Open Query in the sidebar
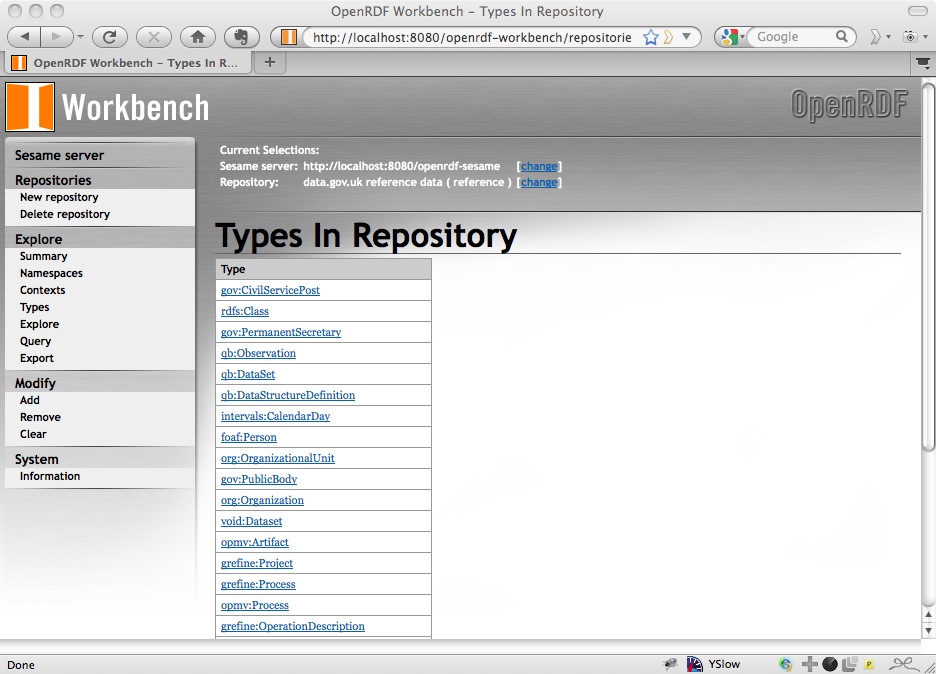 pyautogui.click(x=35, y=341)
